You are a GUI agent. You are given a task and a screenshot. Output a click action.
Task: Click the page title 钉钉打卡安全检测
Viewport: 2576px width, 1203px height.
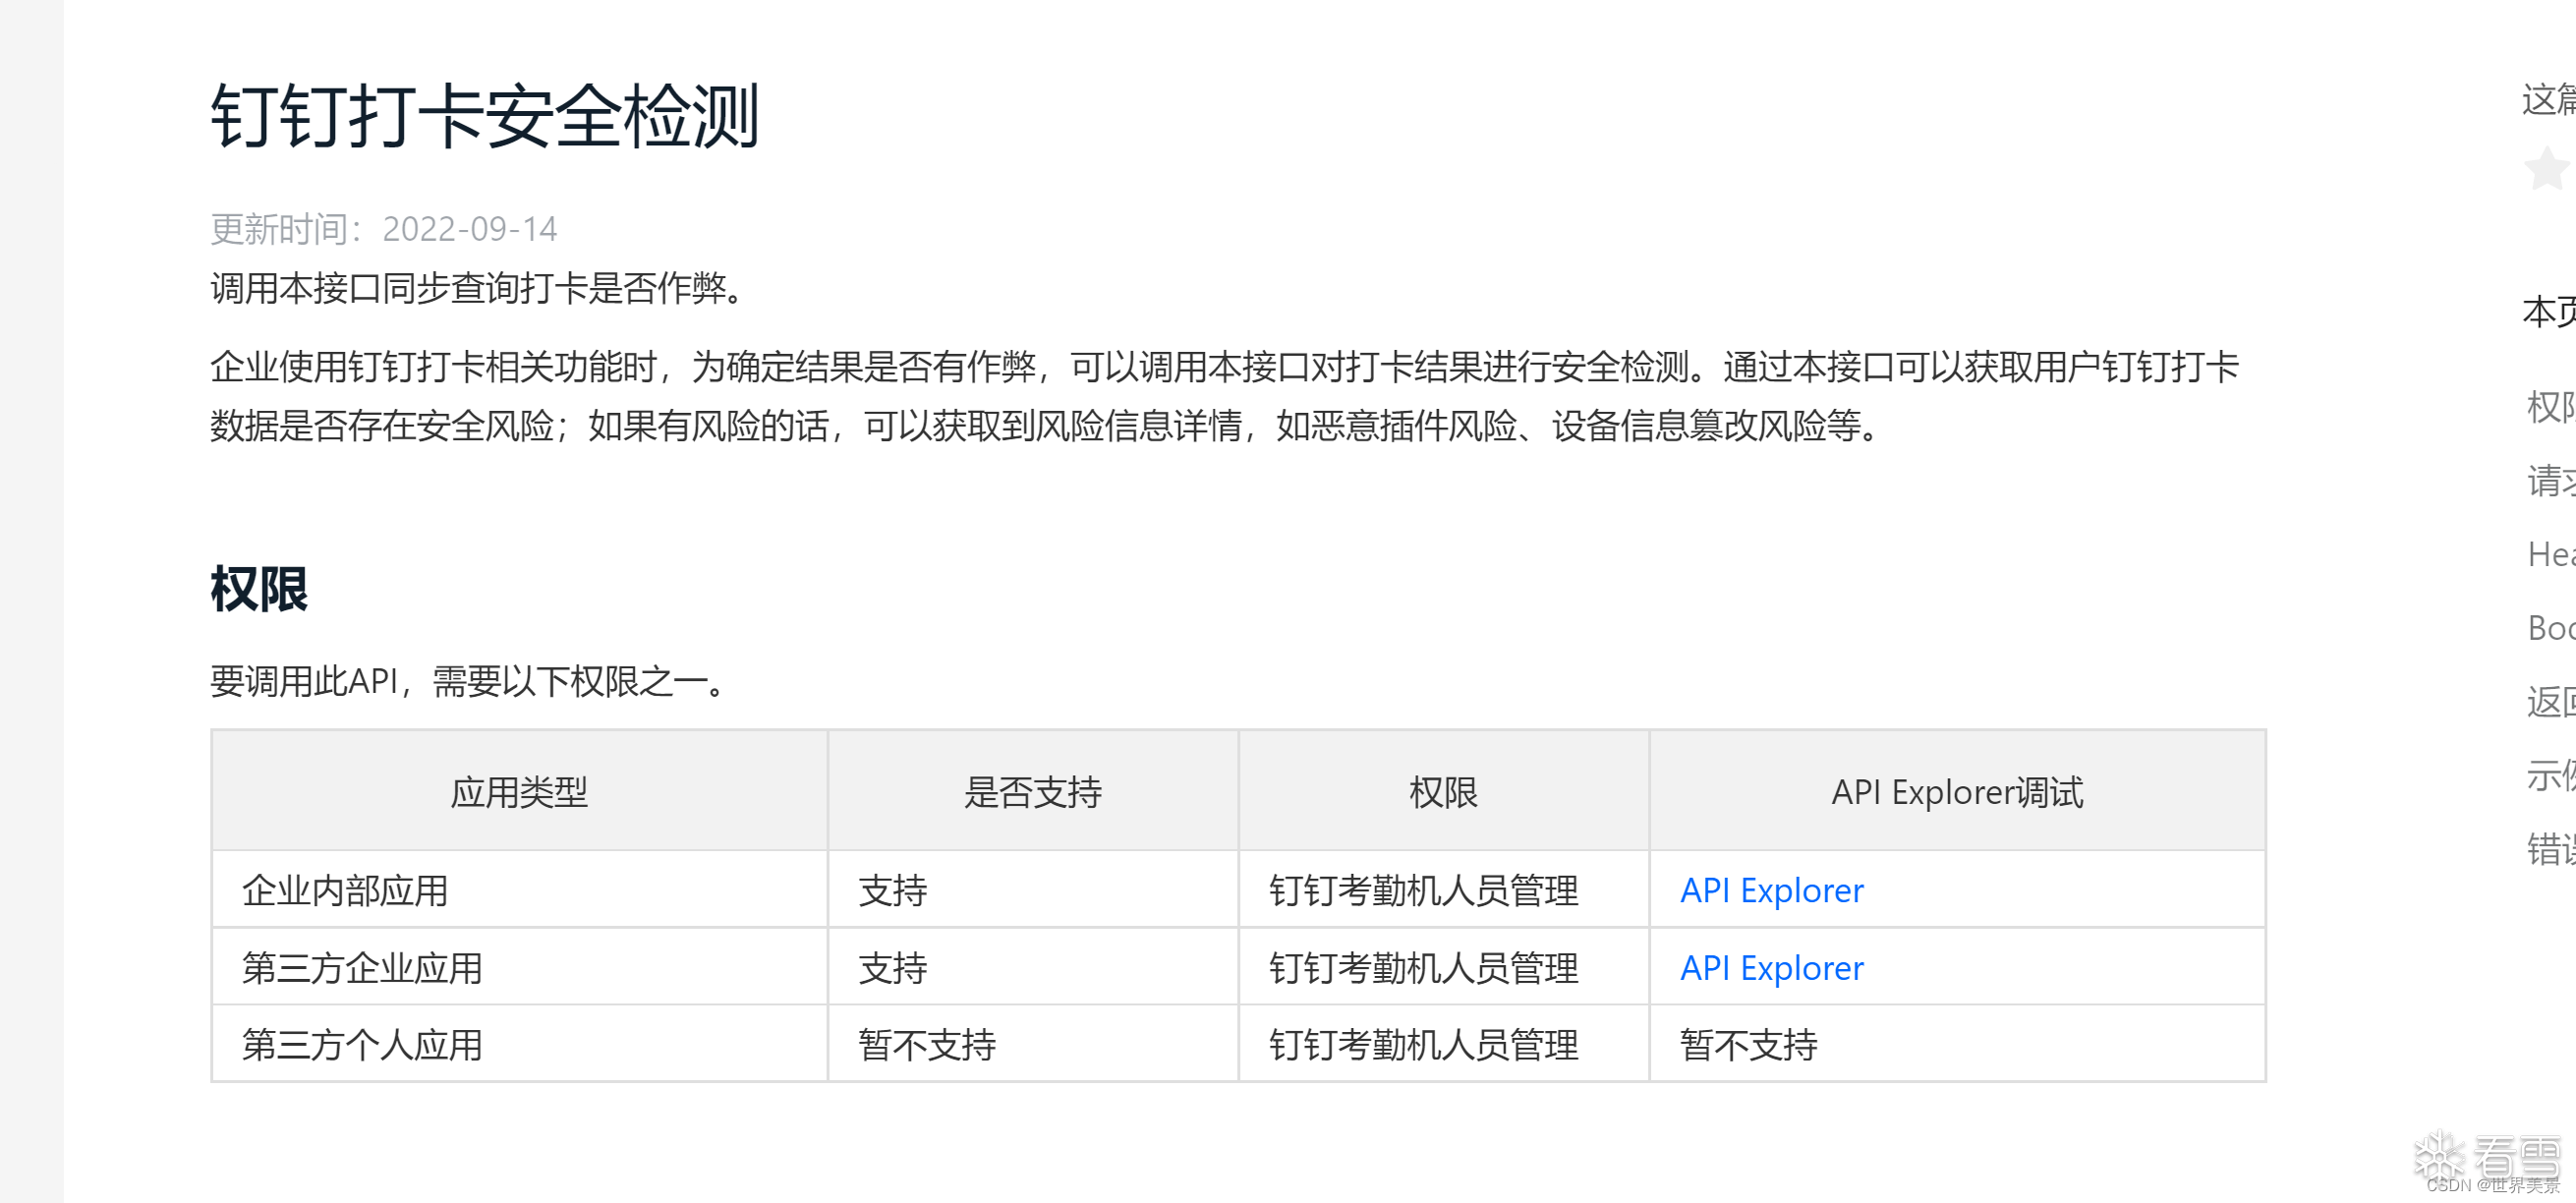(485, 116)
